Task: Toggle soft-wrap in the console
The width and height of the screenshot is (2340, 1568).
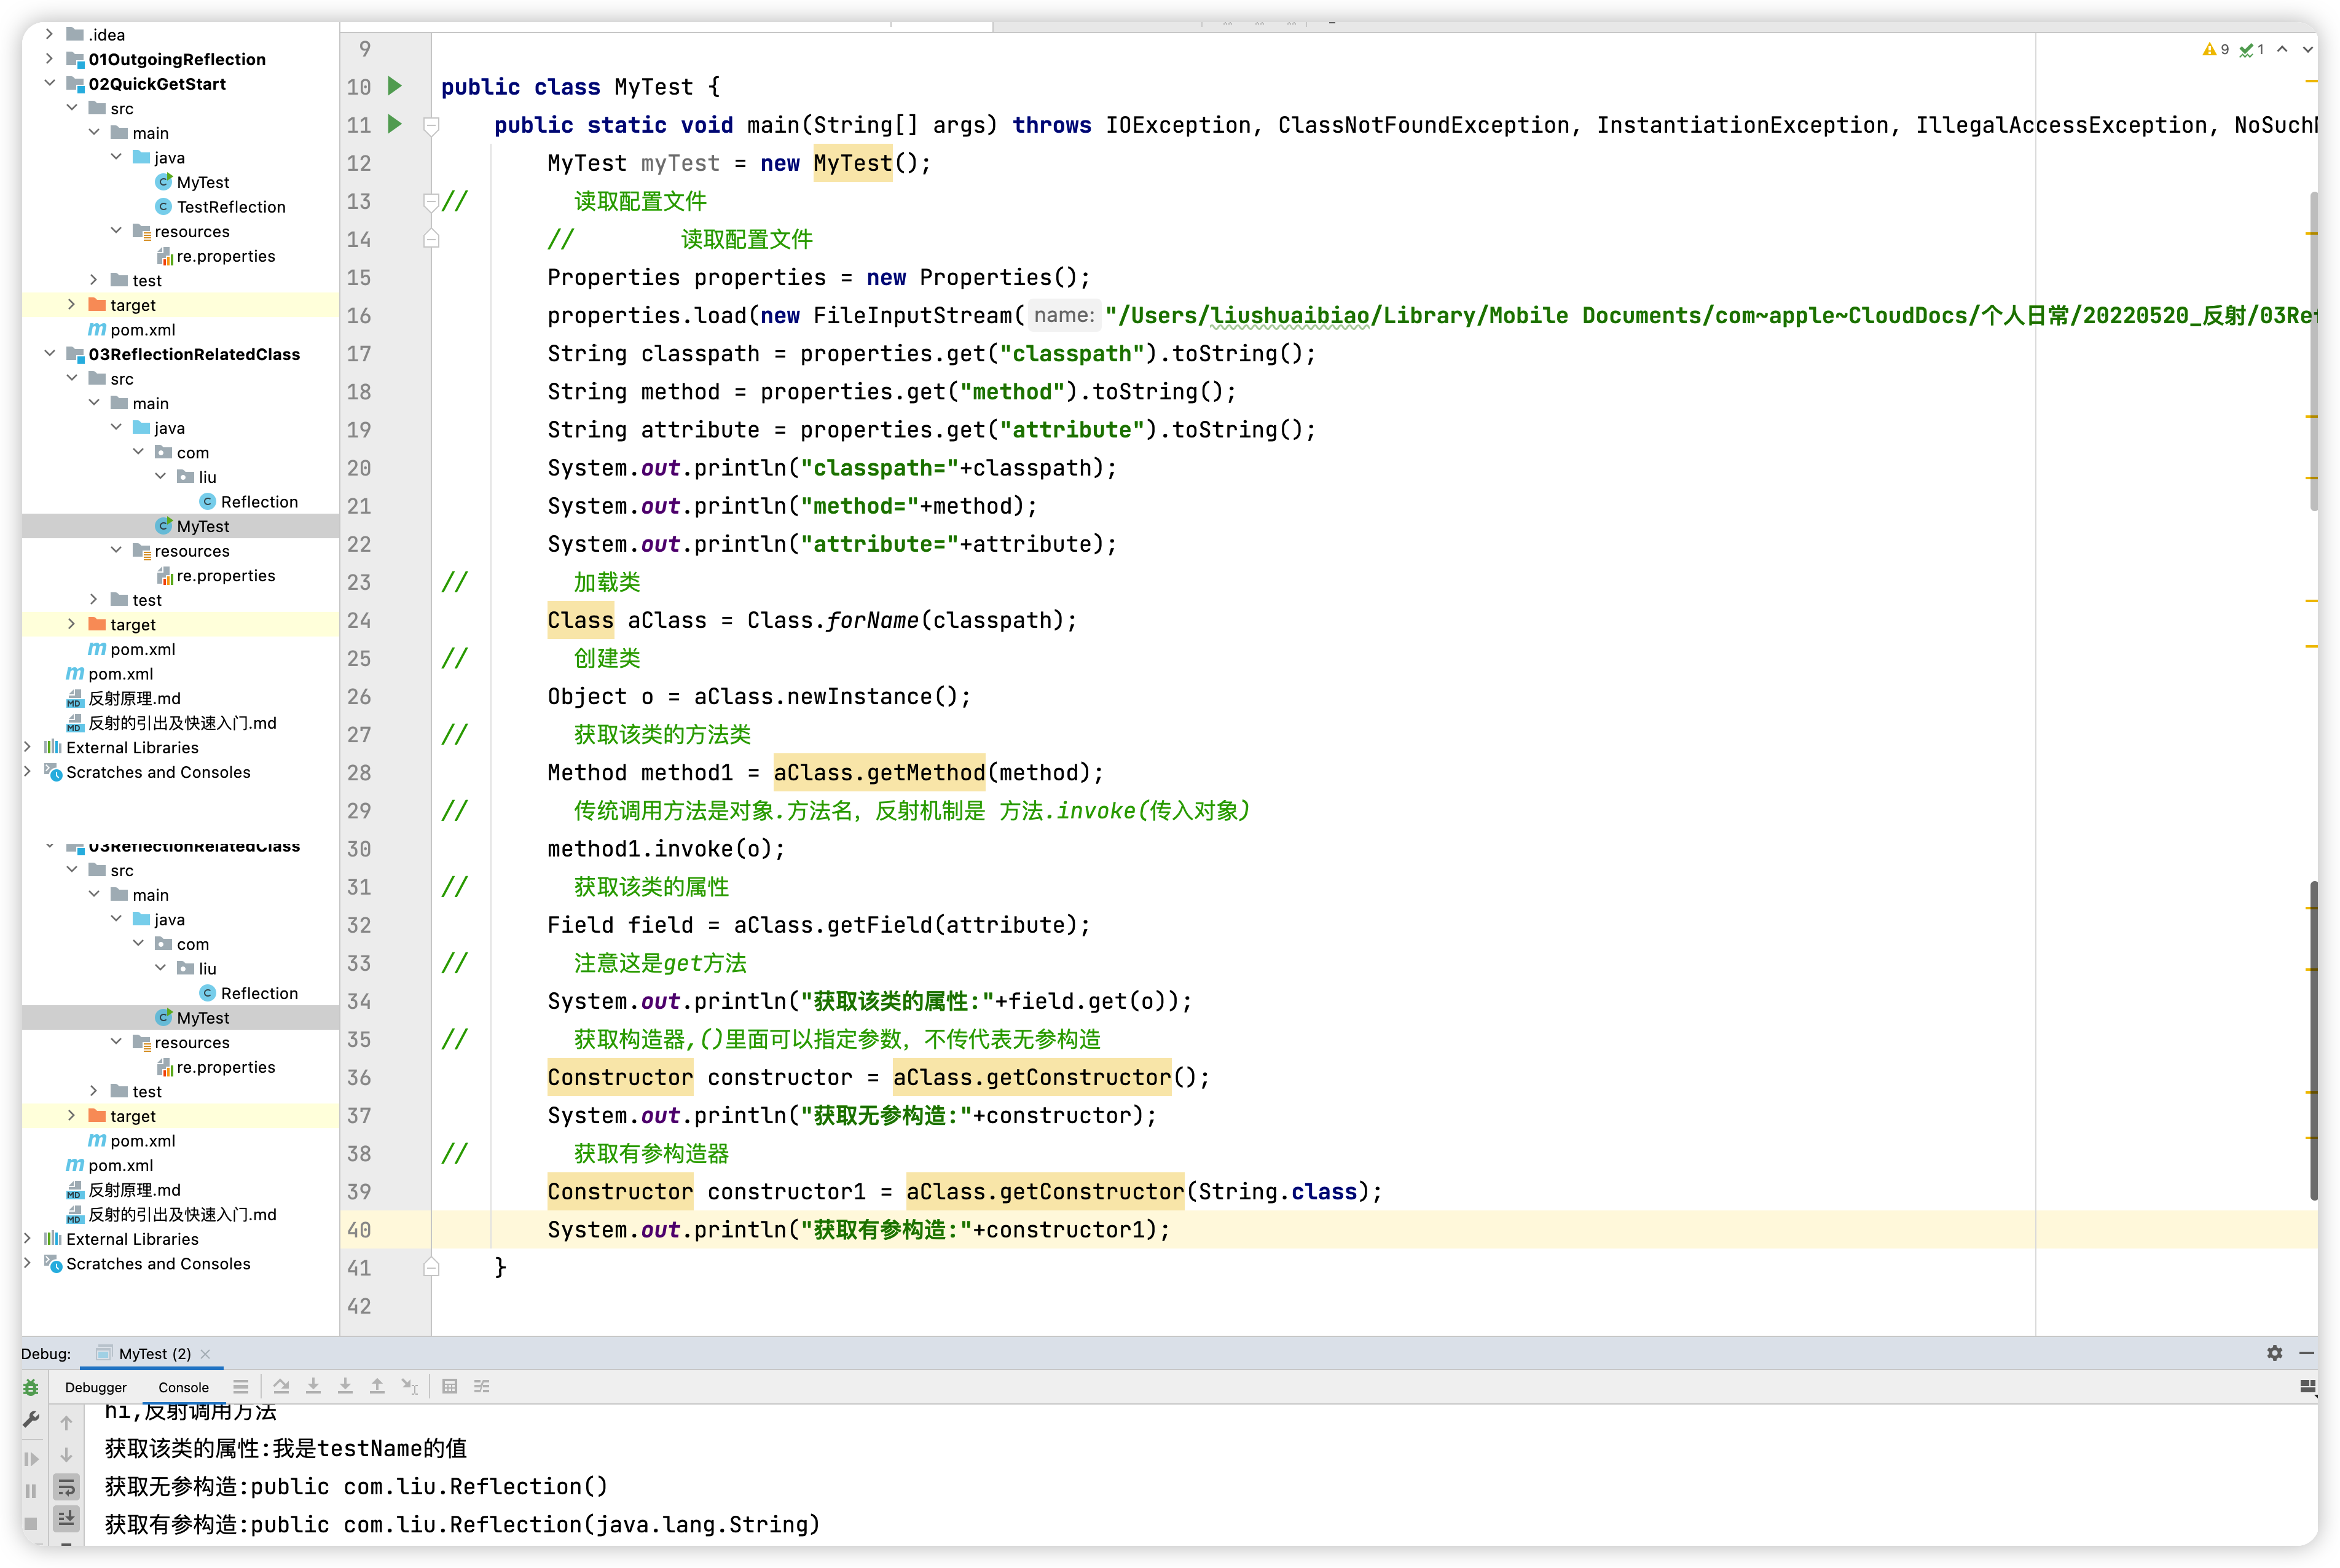Action: [66, 1487]
